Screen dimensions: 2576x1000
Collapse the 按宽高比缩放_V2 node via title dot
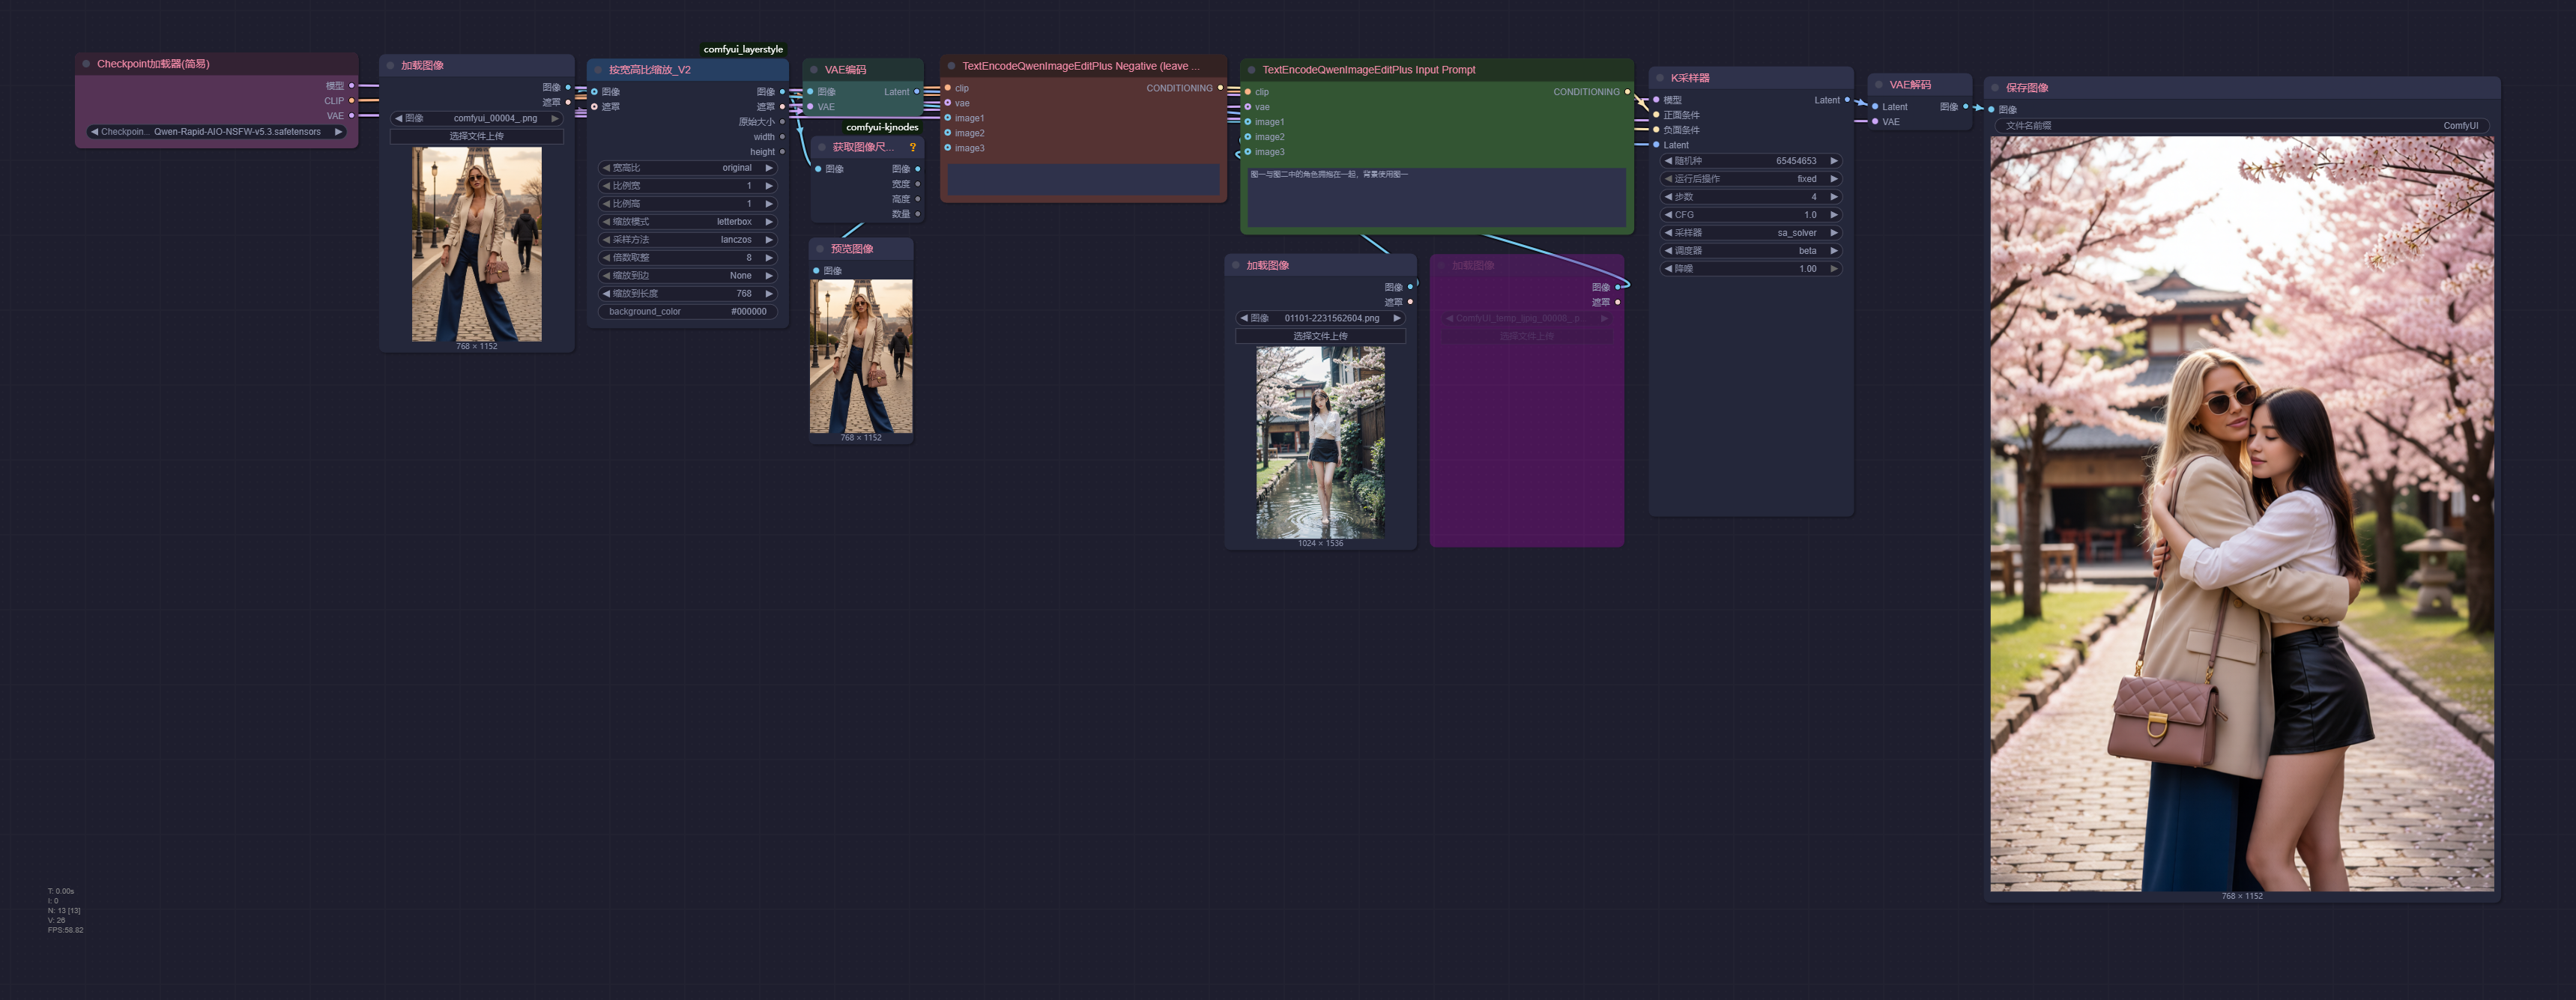coord(598,70)
